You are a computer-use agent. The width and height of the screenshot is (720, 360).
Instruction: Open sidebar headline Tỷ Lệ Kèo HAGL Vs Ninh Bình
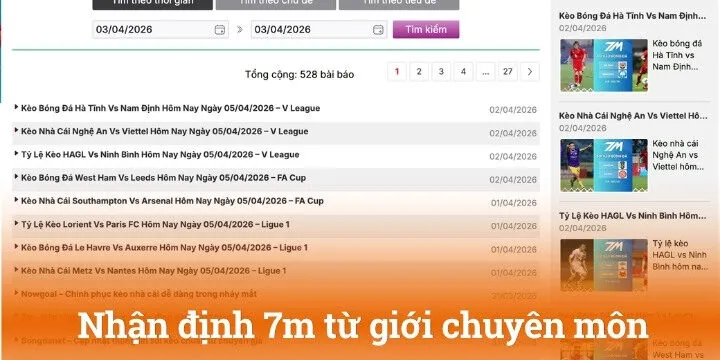633,215
